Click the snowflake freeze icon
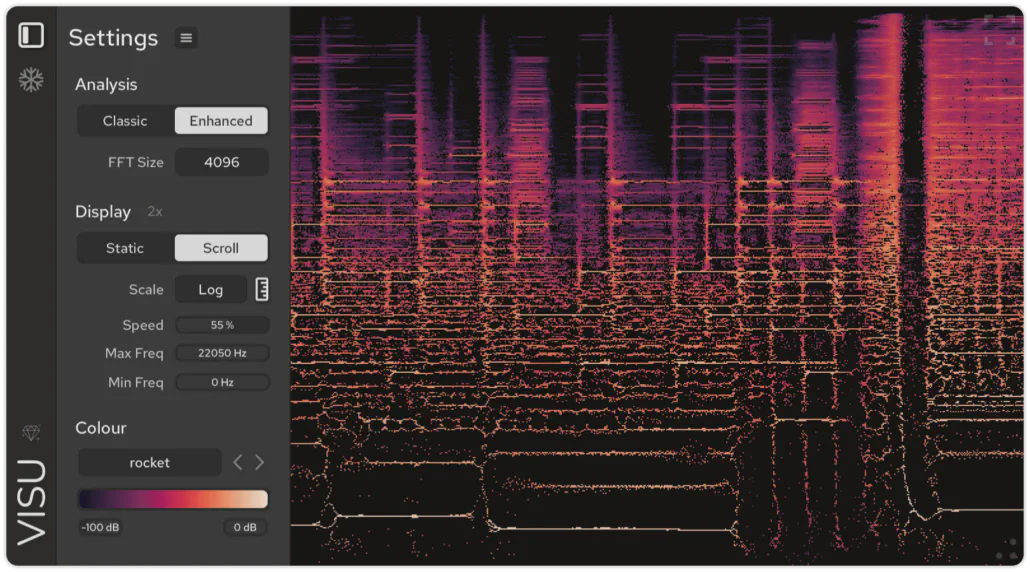Viewport: 1030px width, 572px height. coord(31,81)
